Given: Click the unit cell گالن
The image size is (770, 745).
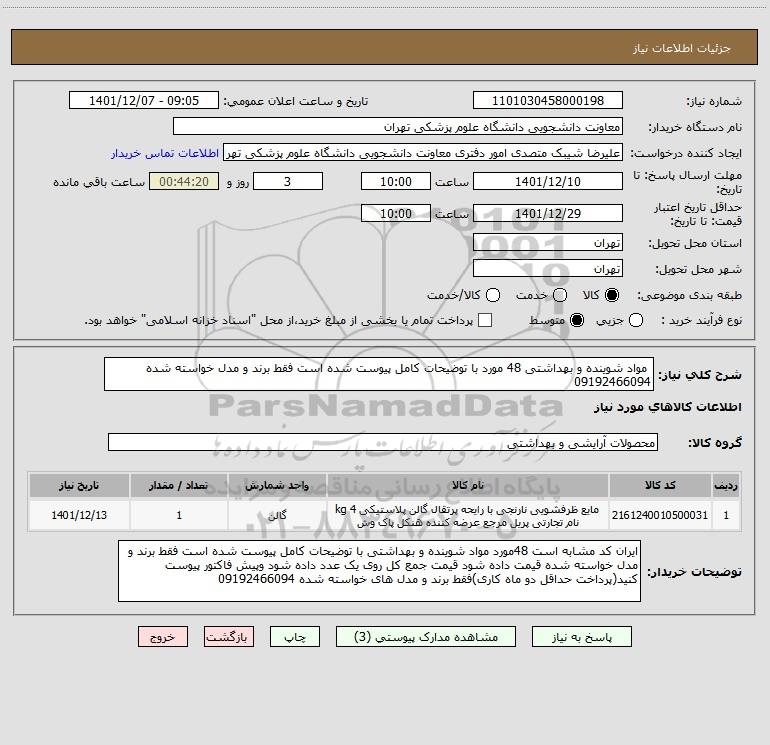Looking at the screenshot, I should point(277,515).
